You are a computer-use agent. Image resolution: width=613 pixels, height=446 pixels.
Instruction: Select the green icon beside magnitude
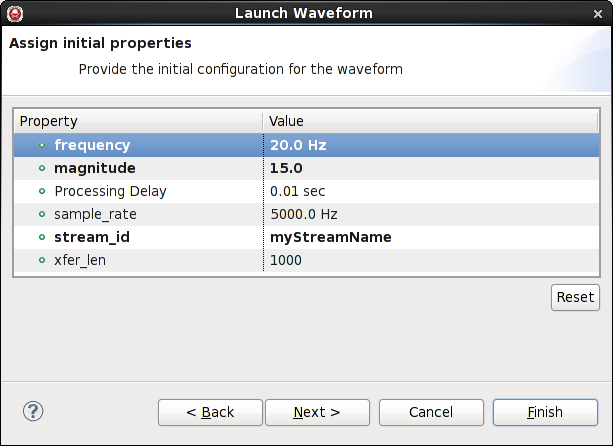click(x=42, y=168)
